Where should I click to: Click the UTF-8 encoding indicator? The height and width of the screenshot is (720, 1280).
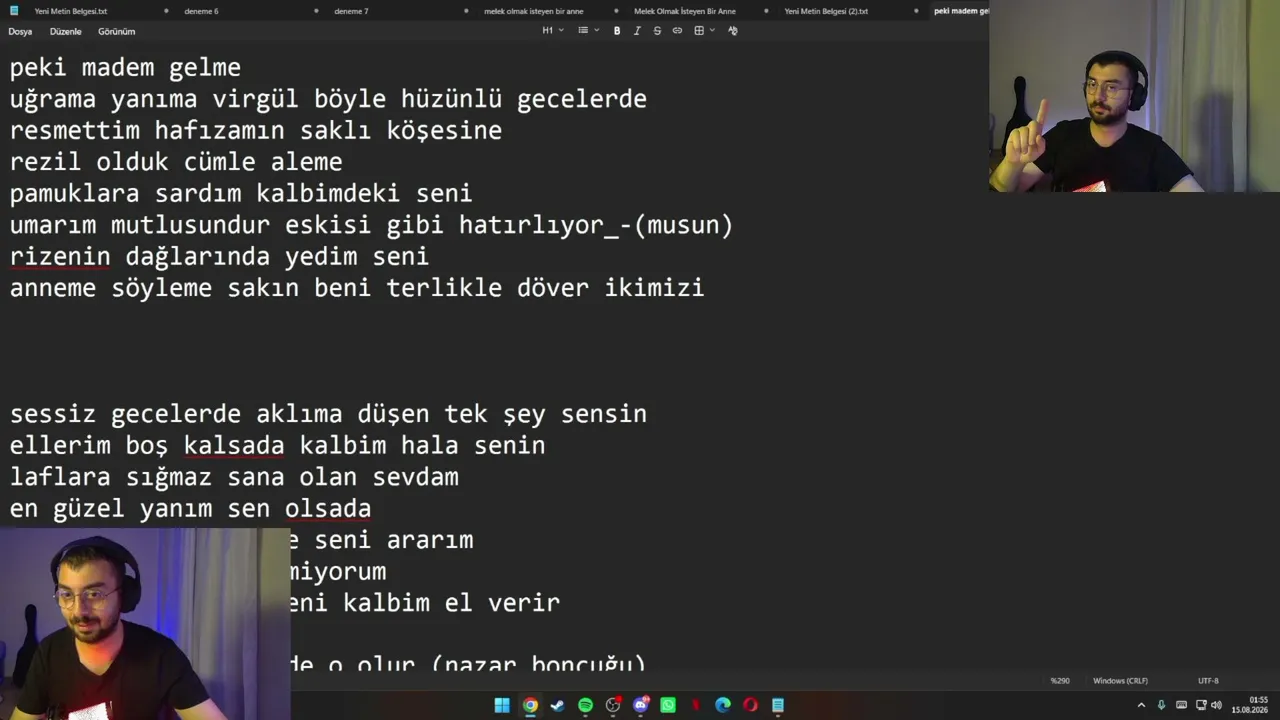pos(1208,681)
